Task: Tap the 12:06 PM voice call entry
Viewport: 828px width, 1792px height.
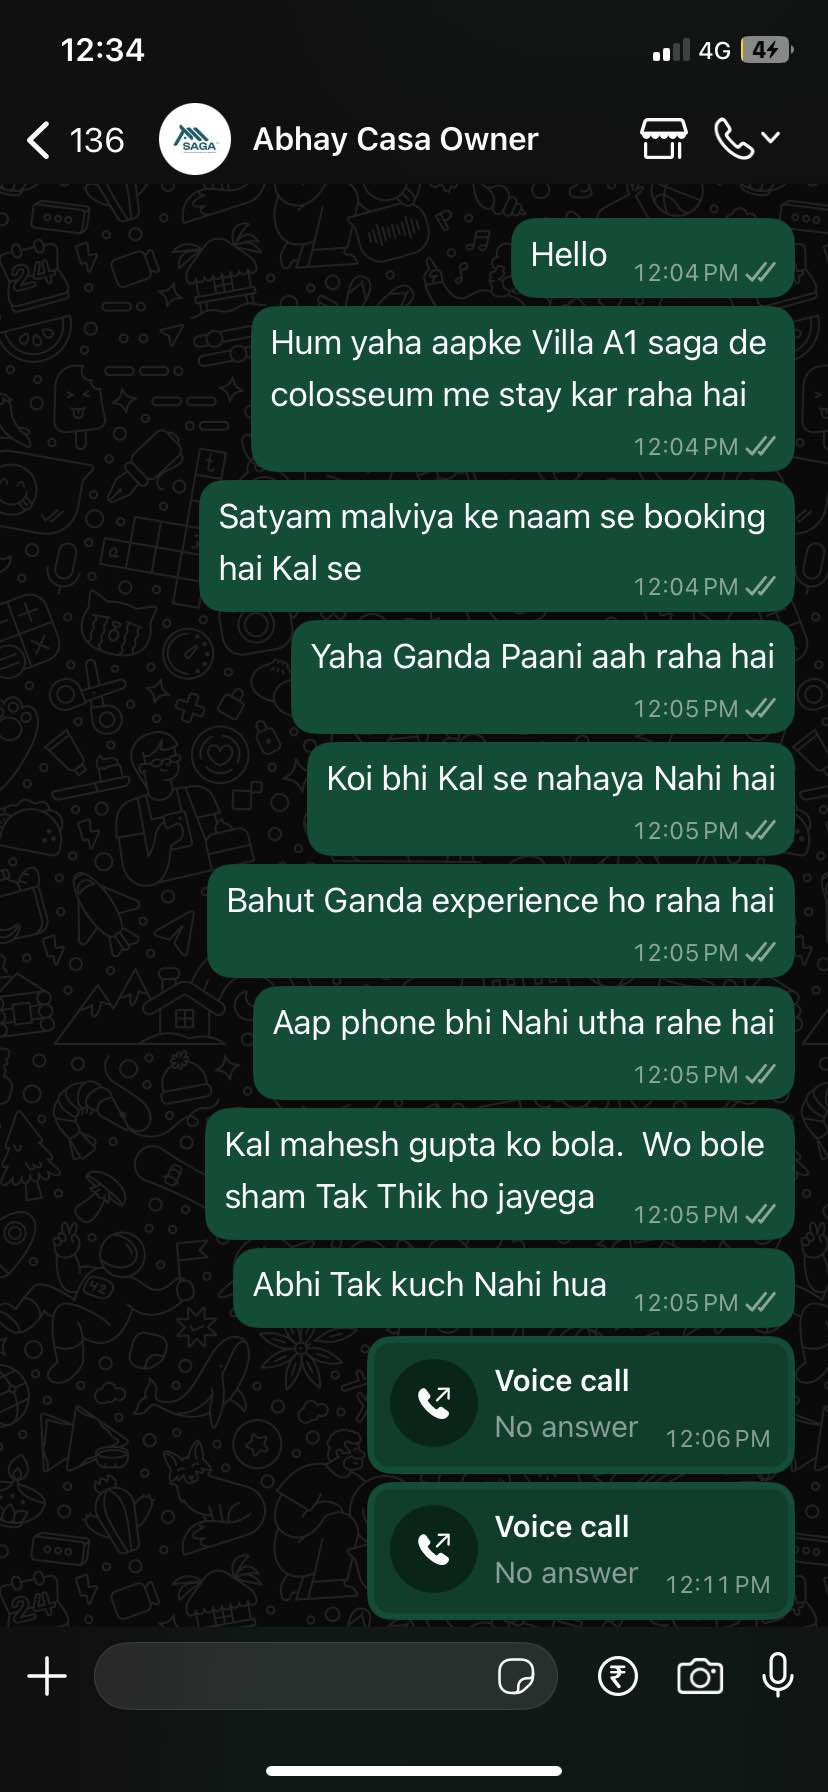Action: coord(581,1404)
